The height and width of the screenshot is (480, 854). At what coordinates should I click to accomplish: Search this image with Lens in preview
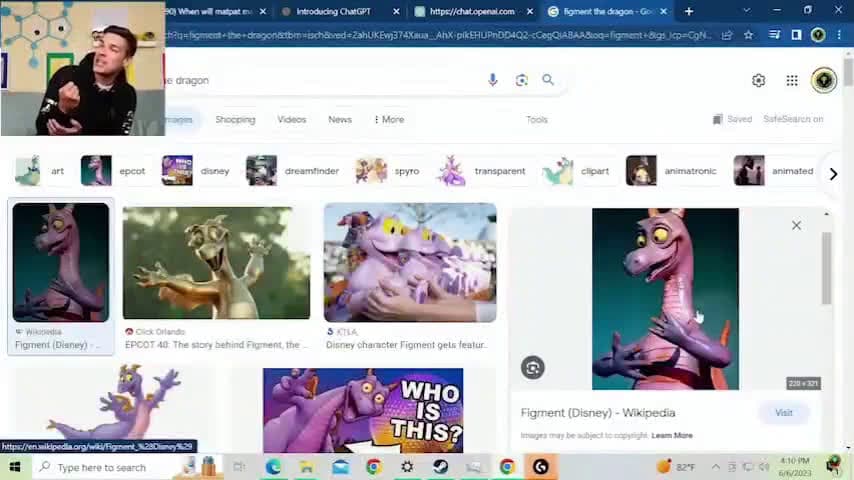pos(533,367)
